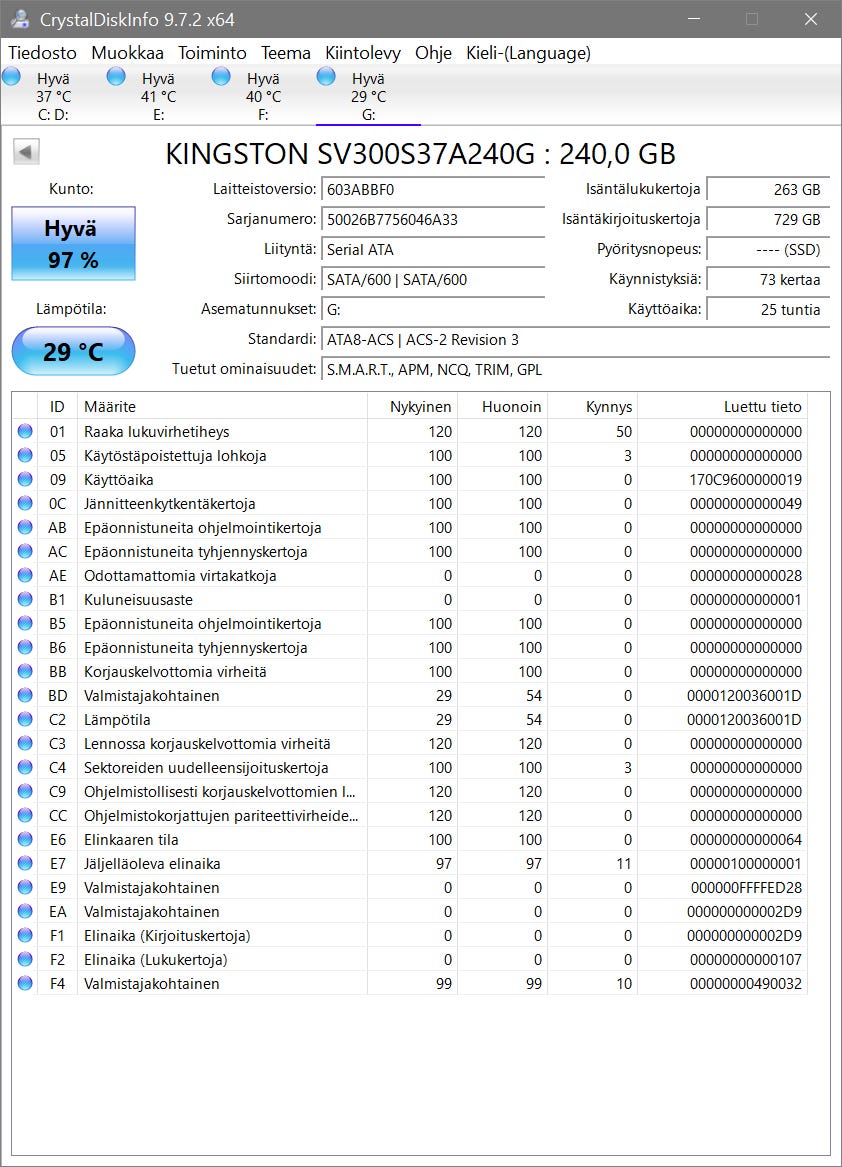This screenshot has width=842, height=1167.
Task: Click the Määrite column header
Action: click(222, 406)
